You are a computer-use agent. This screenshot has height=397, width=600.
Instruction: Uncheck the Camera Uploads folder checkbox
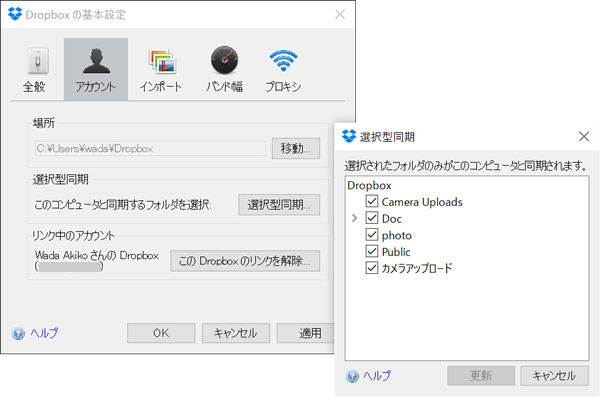pos(372,201)
